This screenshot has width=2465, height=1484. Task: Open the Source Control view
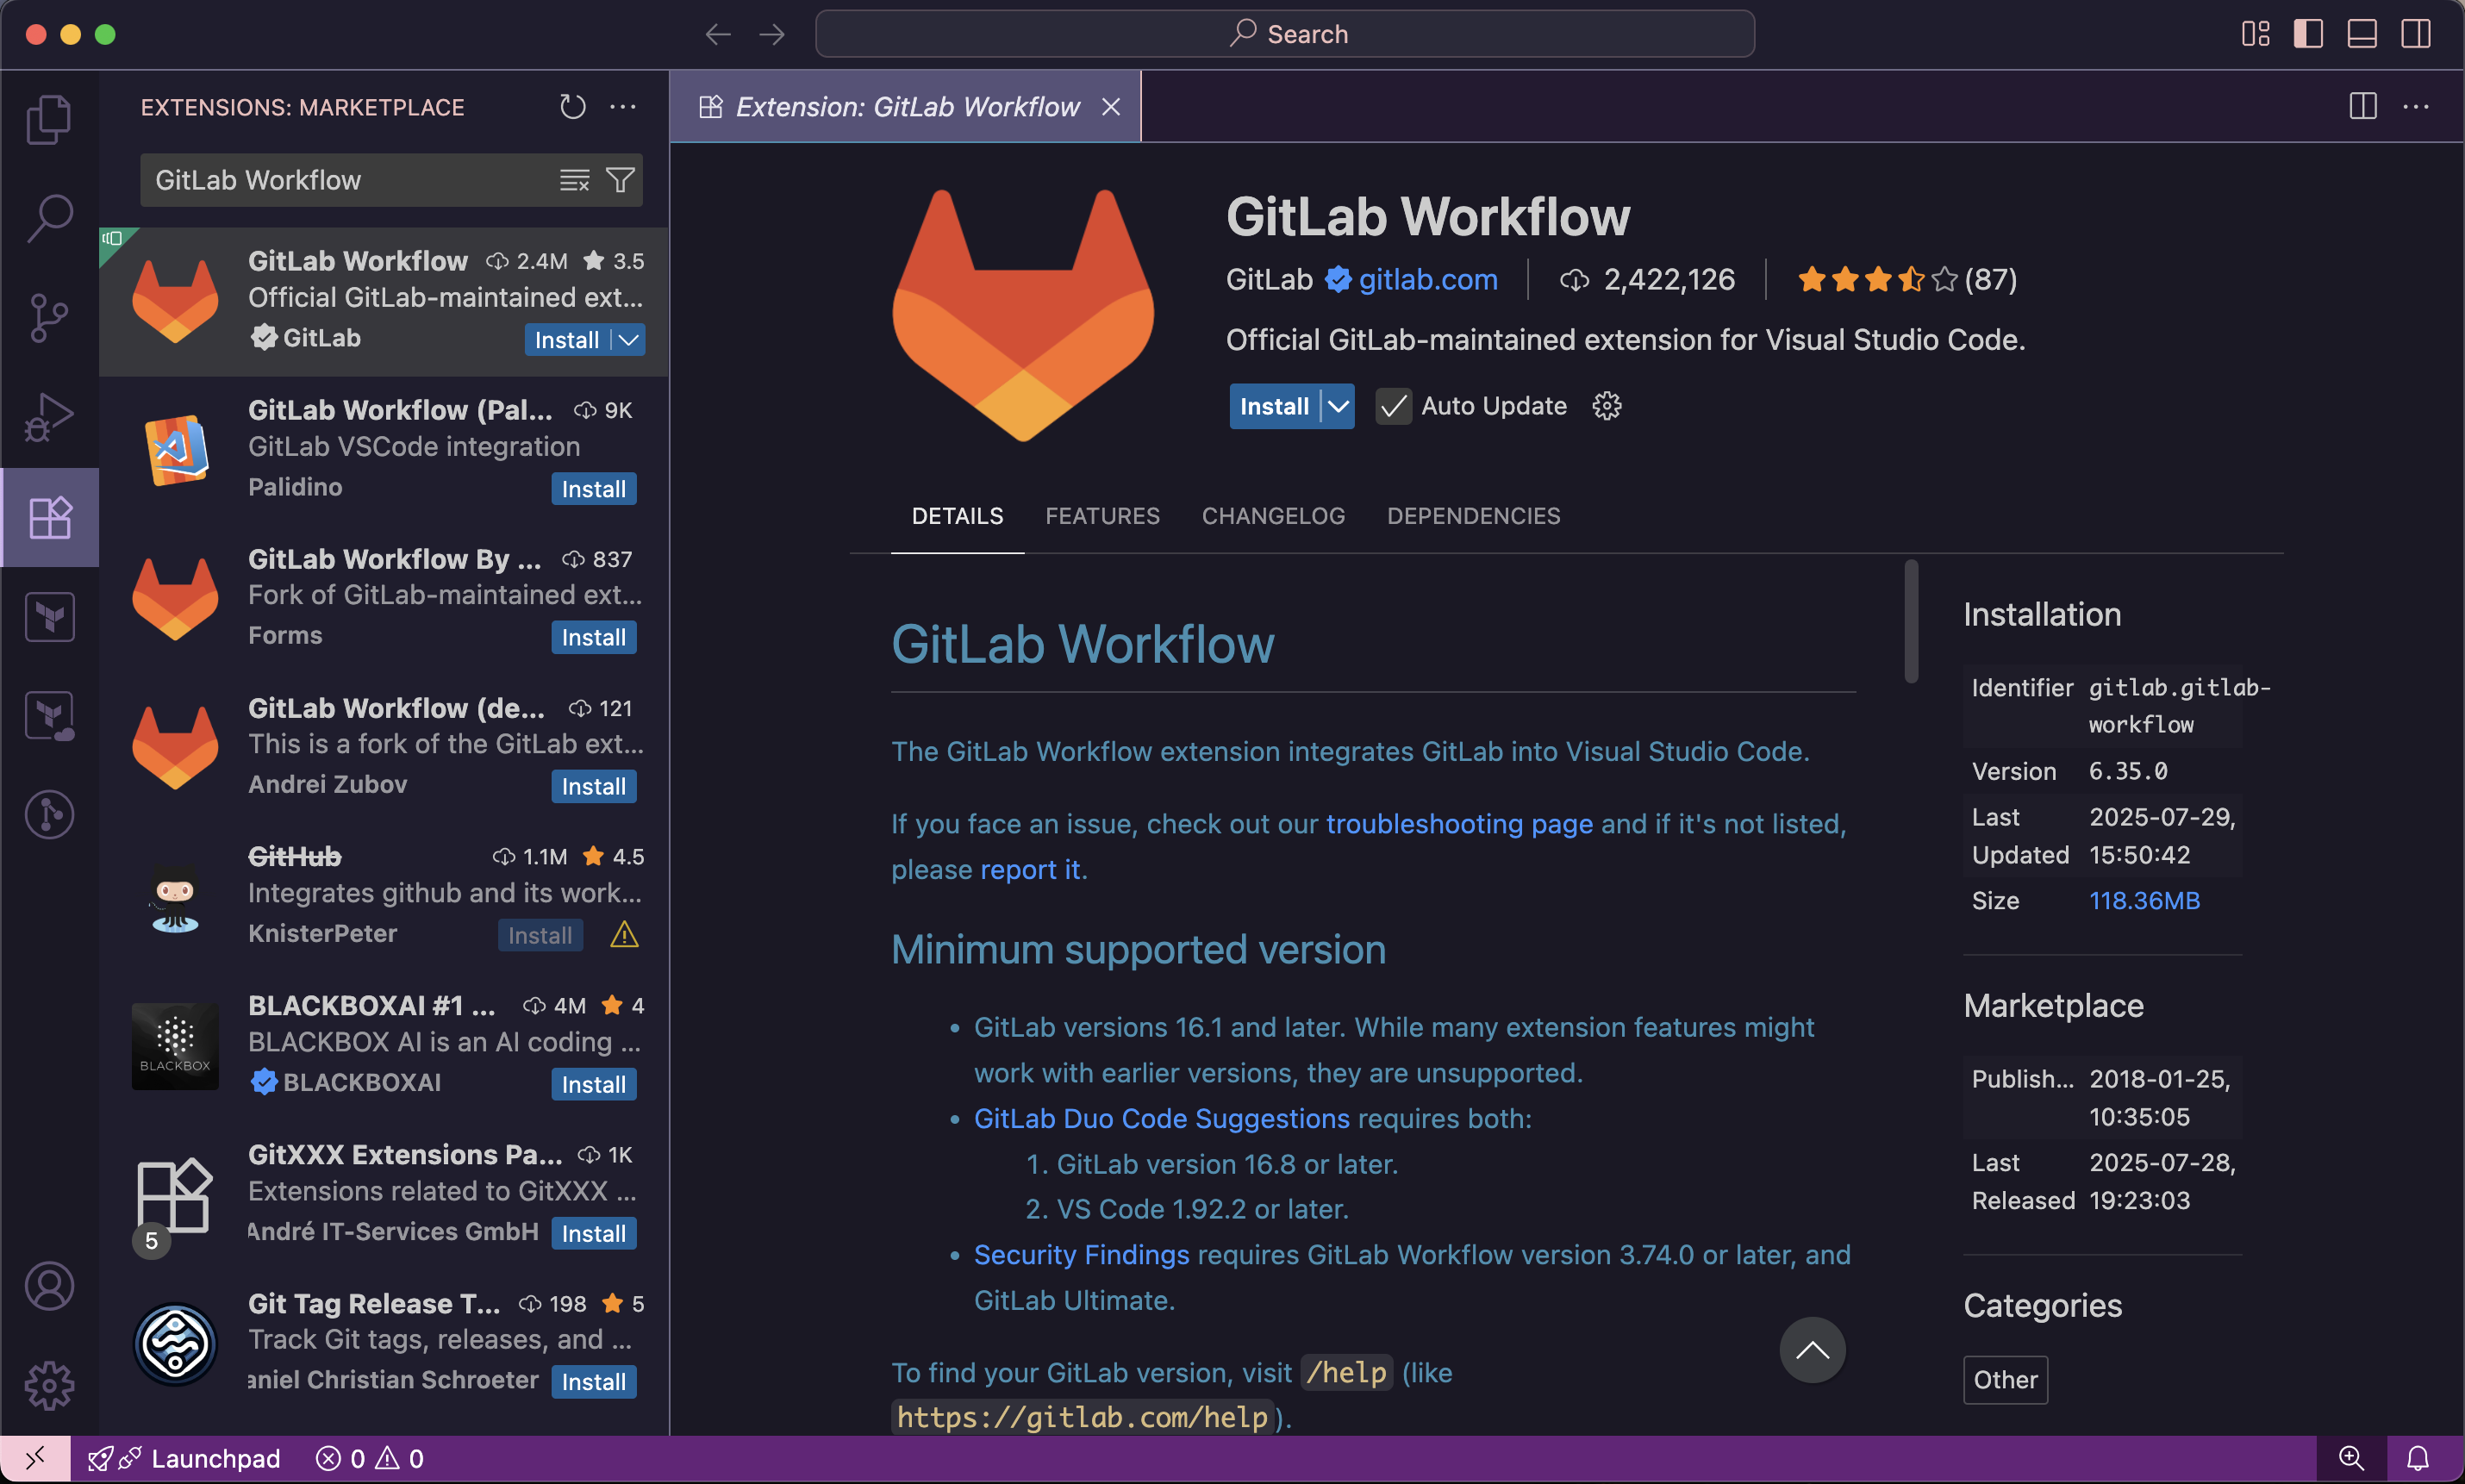[x=49, y=316]
